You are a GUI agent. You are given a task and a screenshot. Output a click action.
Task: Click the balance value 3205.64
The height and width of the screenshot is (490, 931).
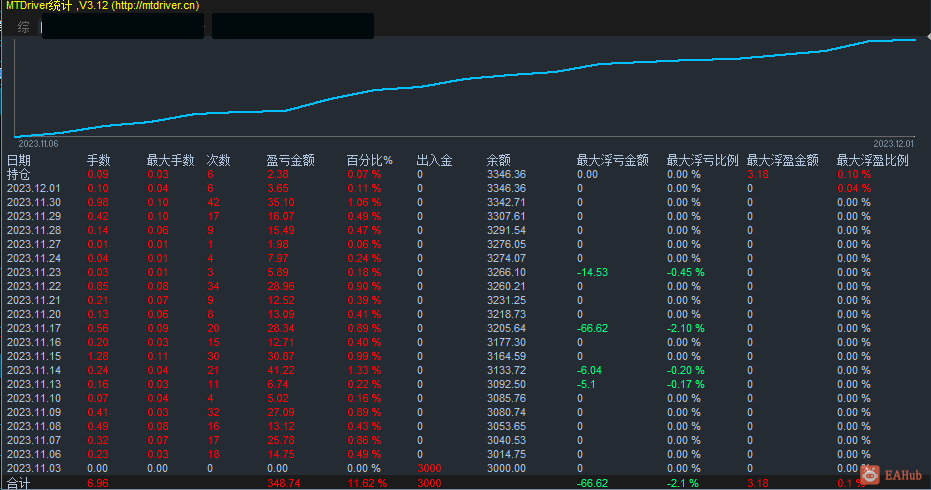tap(506, 328)
